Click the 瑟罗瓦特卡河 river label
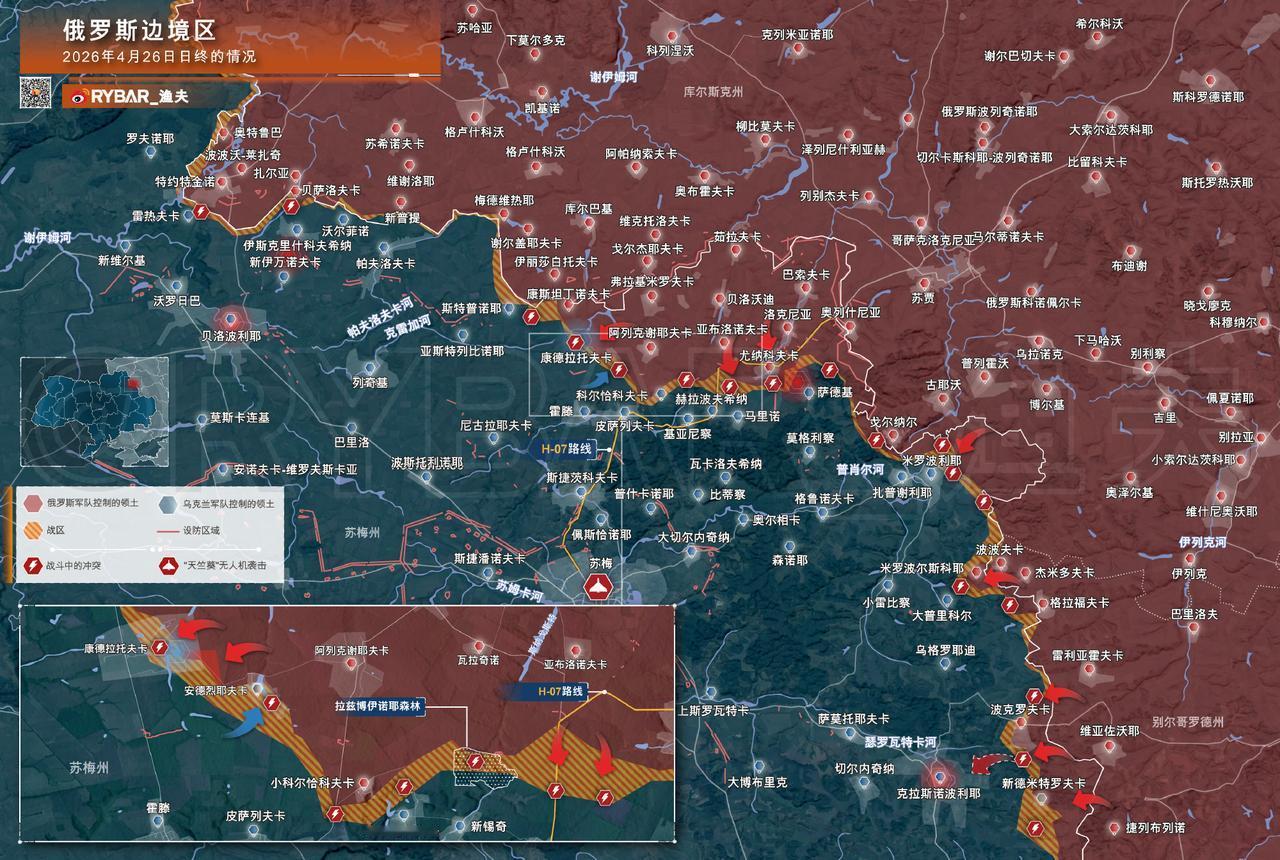Viewport: 1280px width, 860px height. pyautogui.click(x=901, y=742)
